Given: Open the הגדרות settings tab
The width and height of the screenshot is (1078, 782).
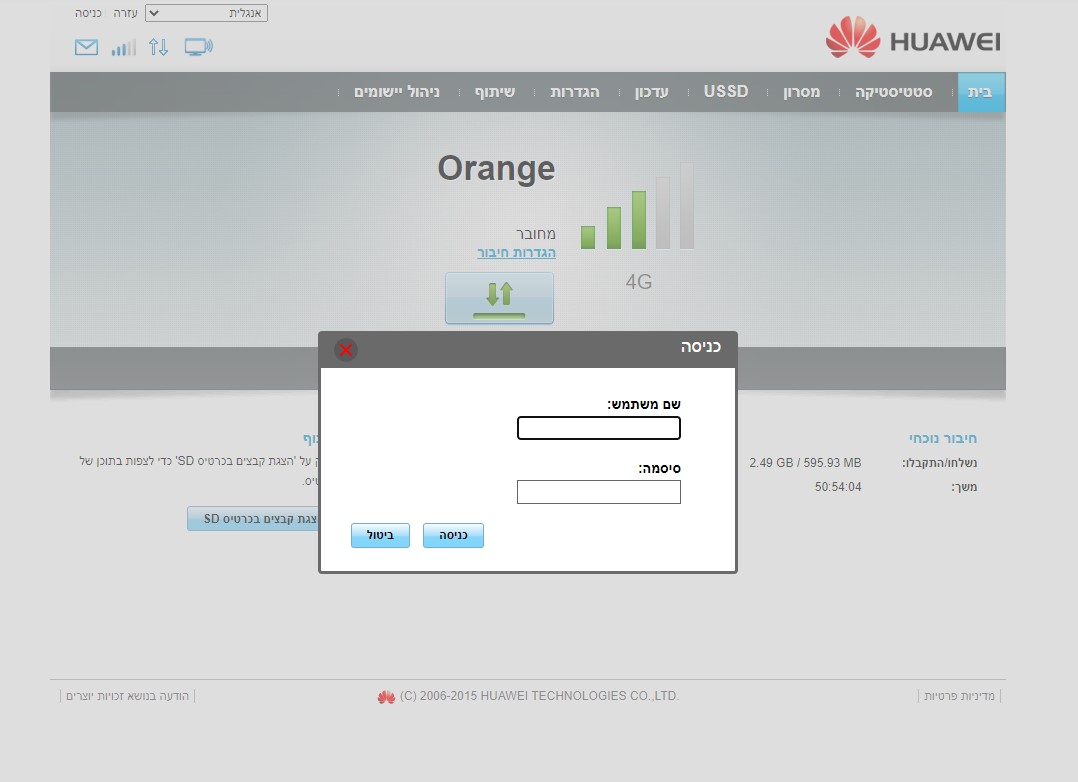Looking at the screenshot, I should pos(572,91).
